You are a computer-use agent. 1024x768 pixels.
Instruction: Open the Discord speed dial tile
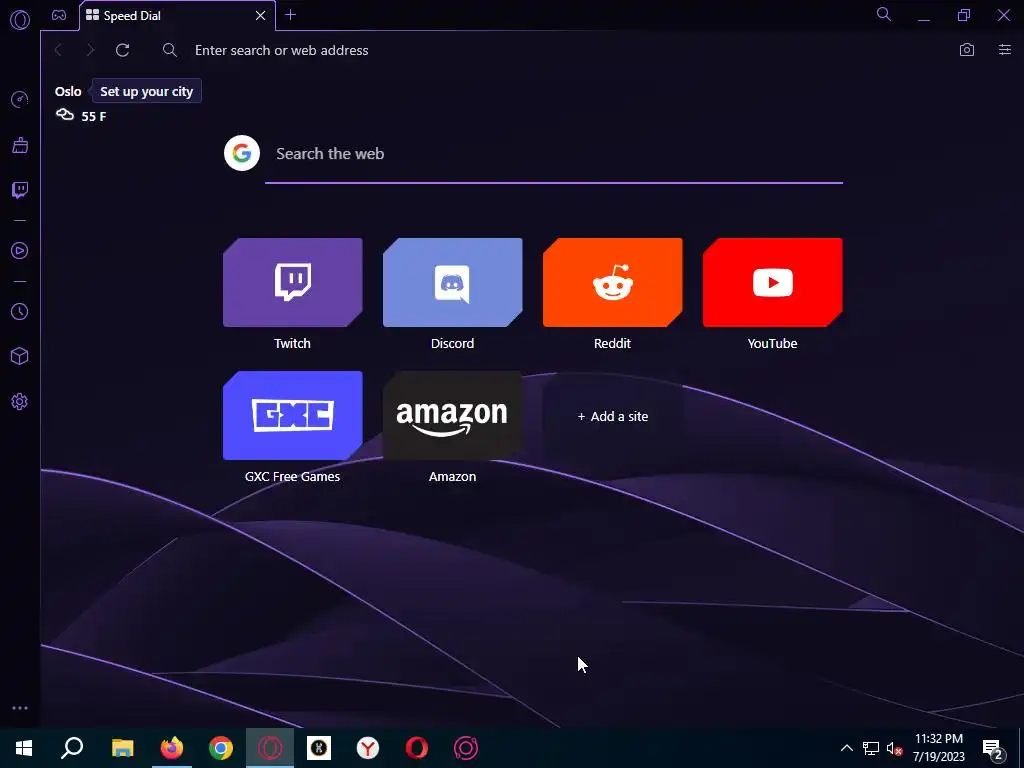click(453, 282)
